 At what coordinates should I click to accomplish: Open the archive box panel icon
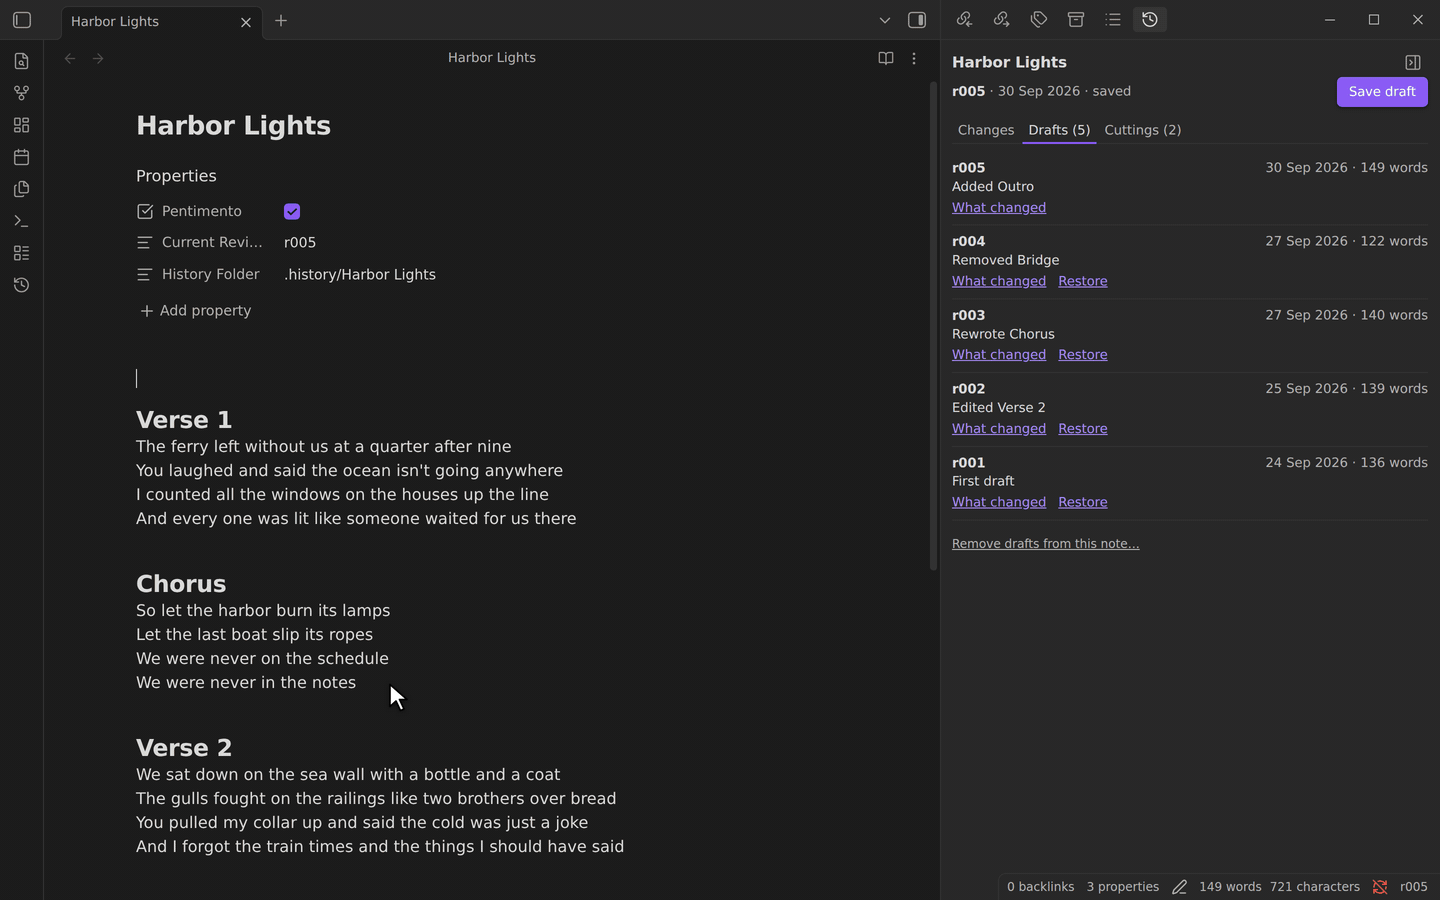pyautogui.click(x=1076, y=19)
